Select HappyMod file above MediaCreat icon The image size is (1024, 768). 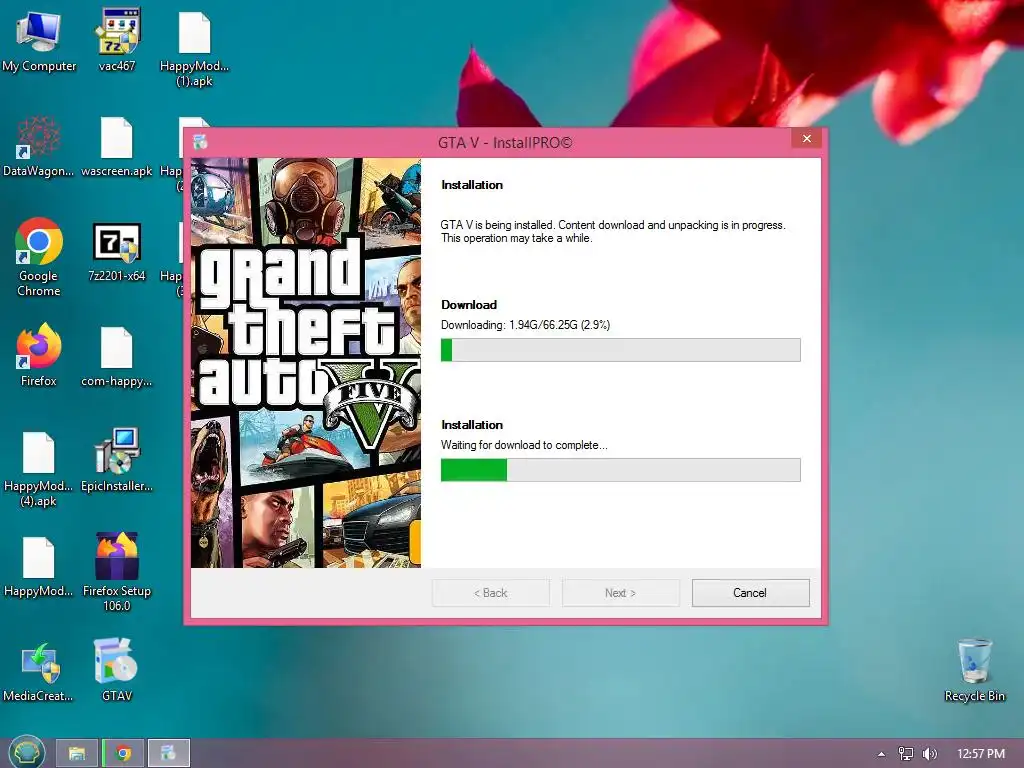click(39, 566)
